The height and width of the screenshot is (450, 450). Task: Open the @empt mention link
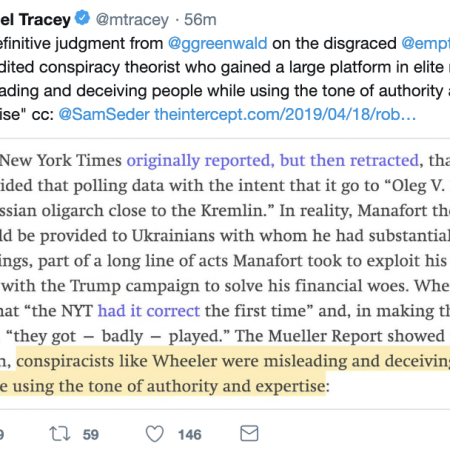pyautogui.click(x=426, y=43)
